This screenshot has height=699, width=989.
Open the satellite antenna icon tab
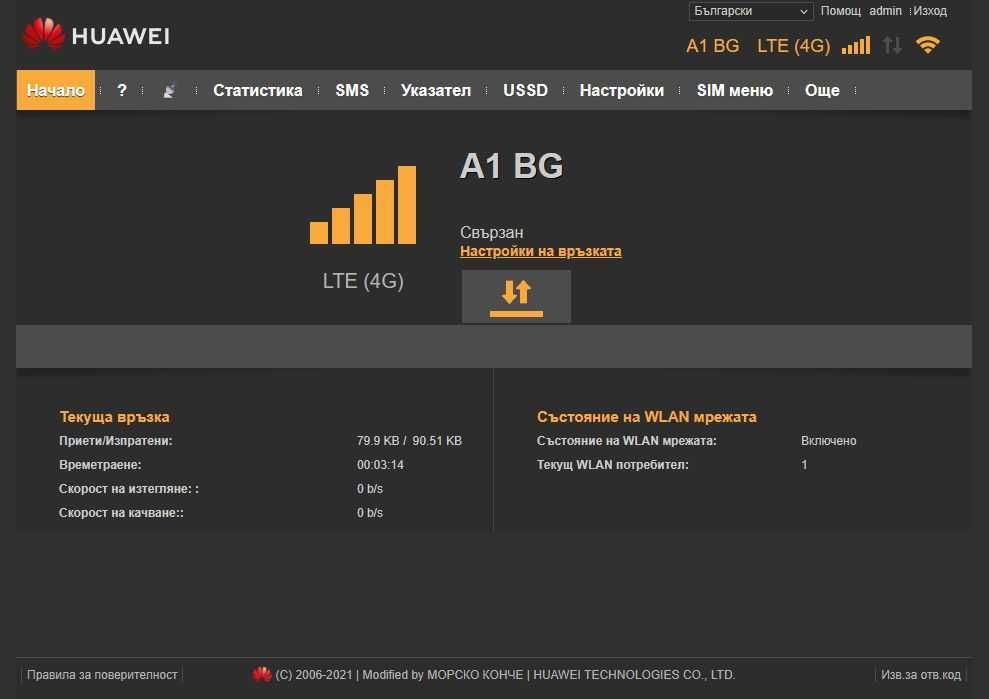169,91
